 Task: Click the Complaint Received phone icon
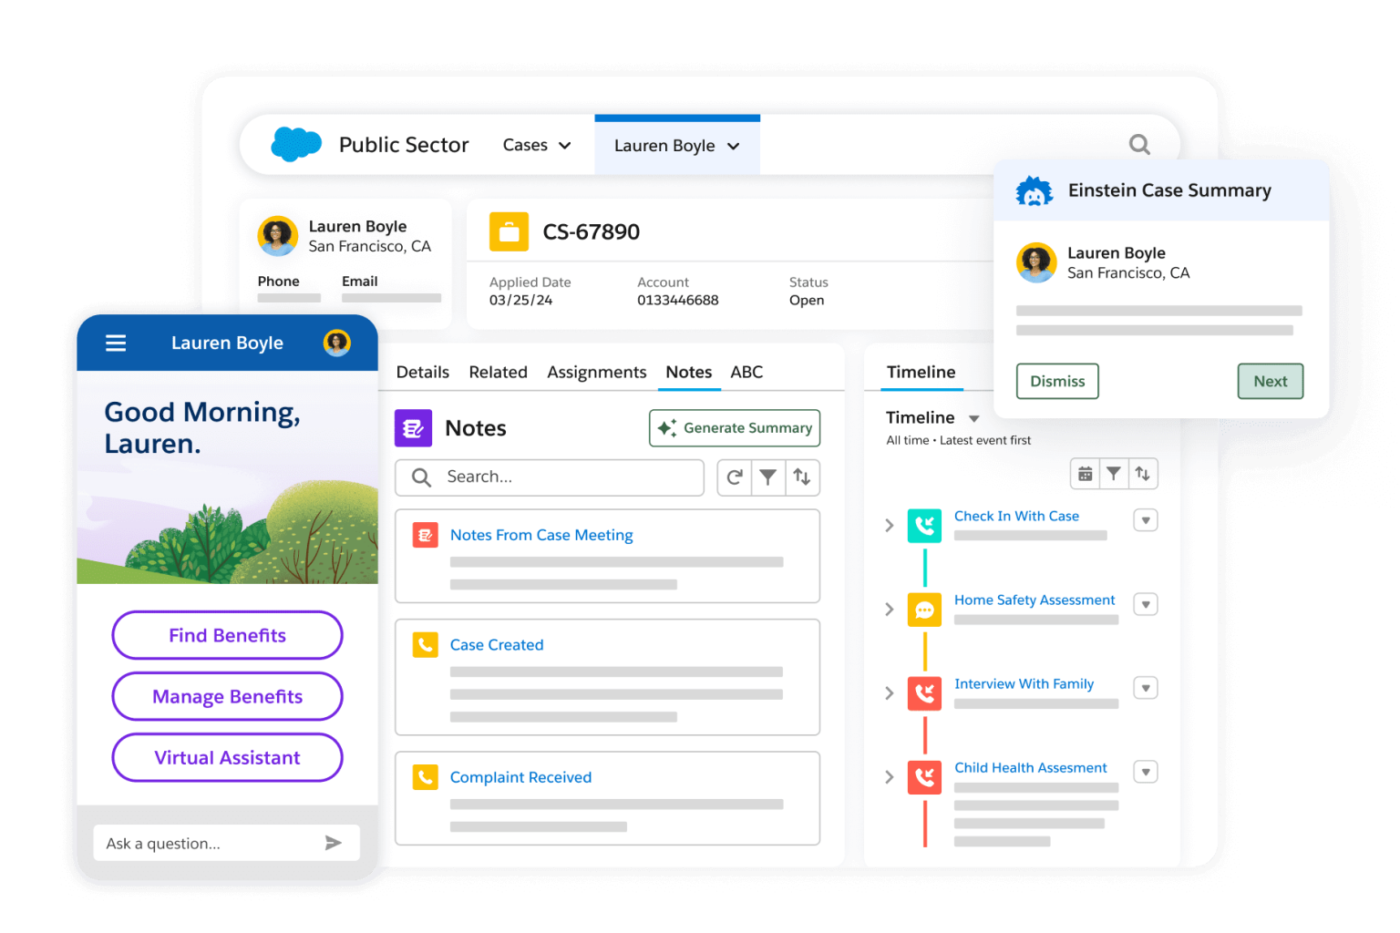425,777
